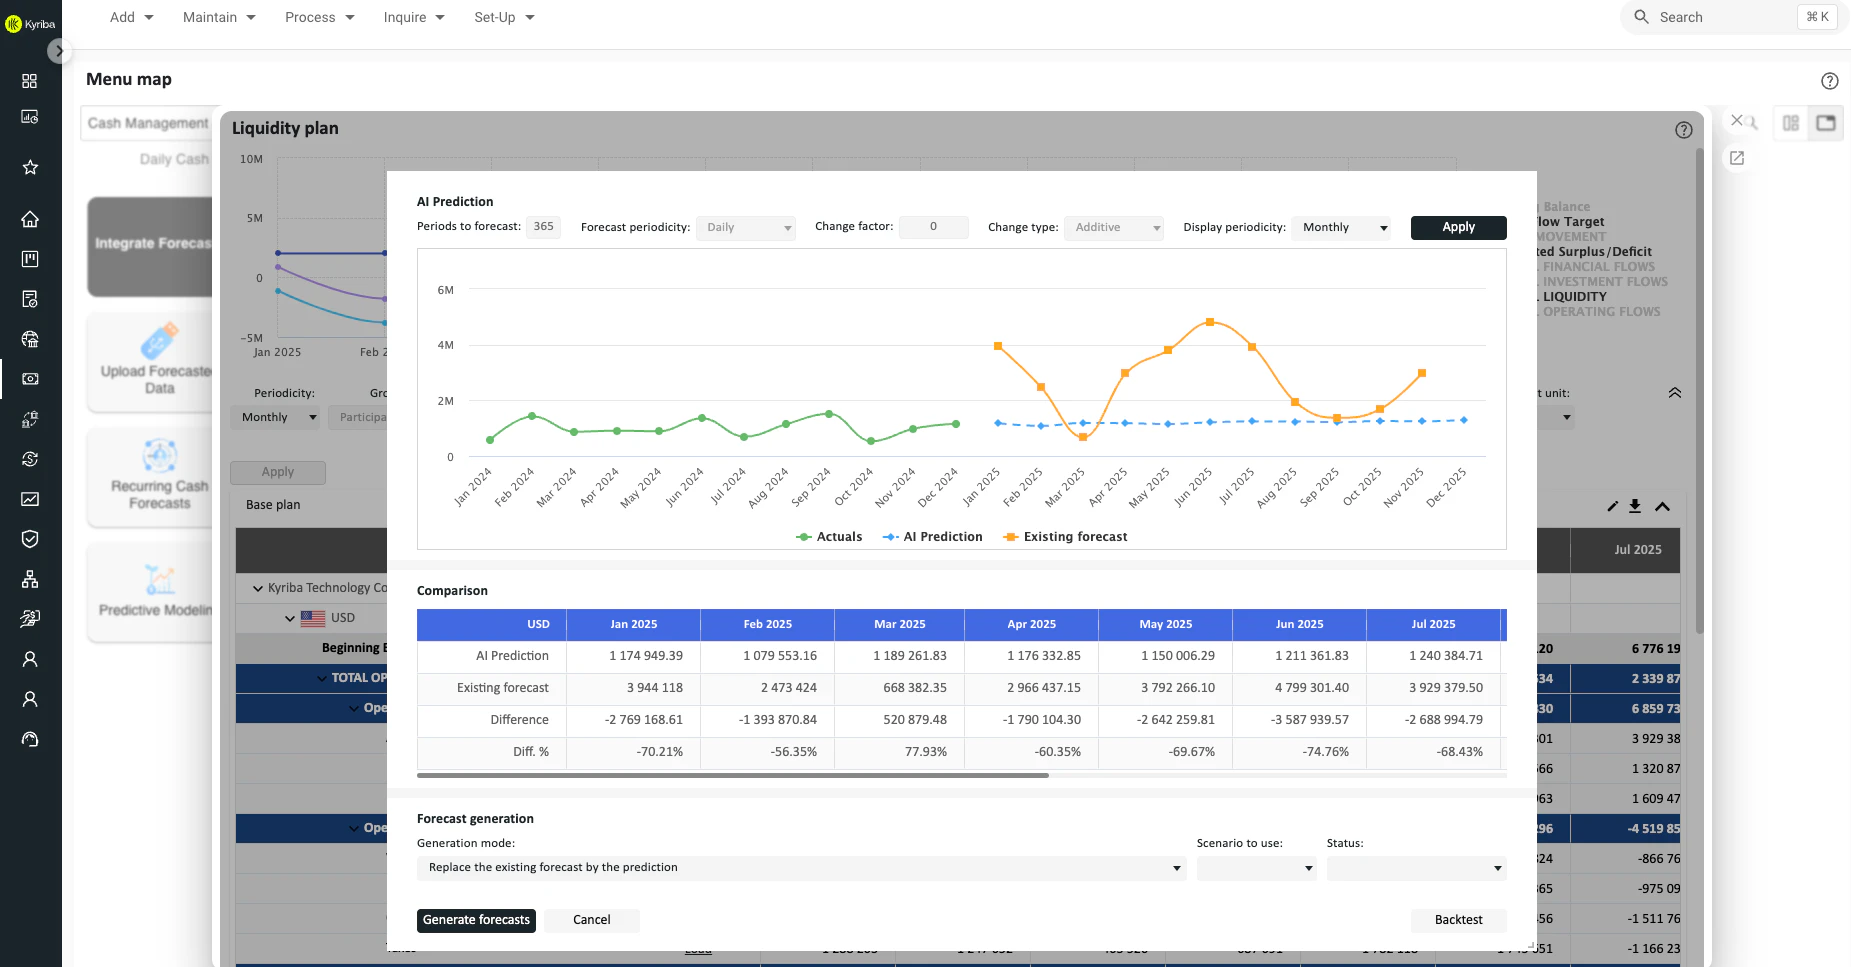Image resolution: width=1851 pixels, height=967 pixels.
Task: Click the shield compliance icon in sidebar
Action: point(29,538)
